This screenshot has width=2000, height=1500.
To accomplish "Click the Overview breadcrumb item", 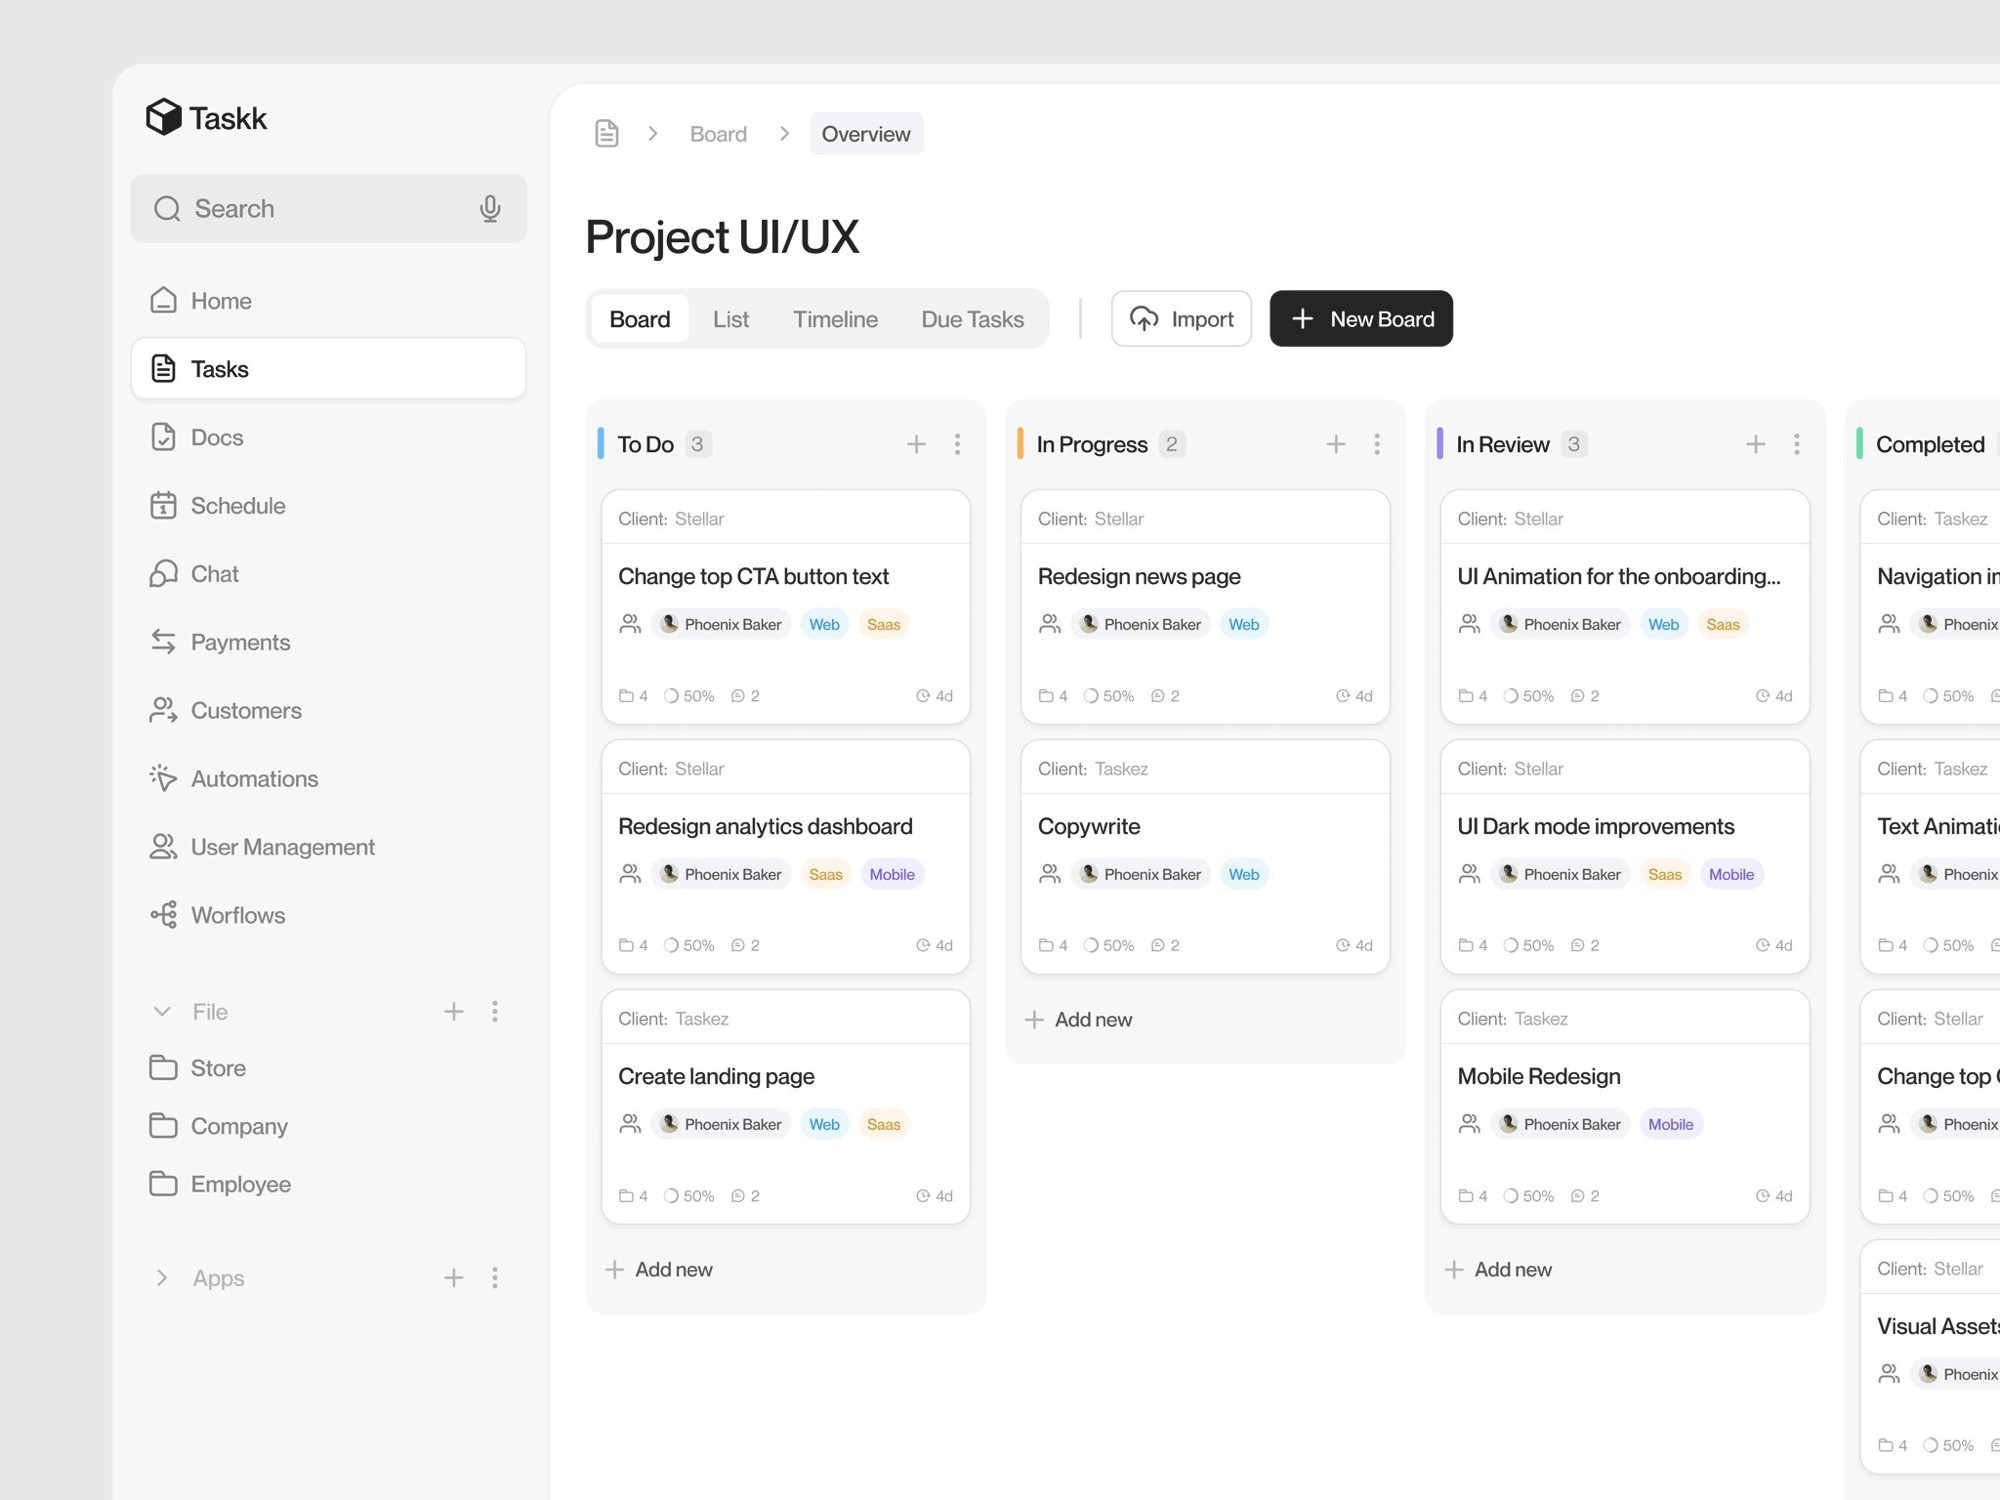I will (866, 134).
